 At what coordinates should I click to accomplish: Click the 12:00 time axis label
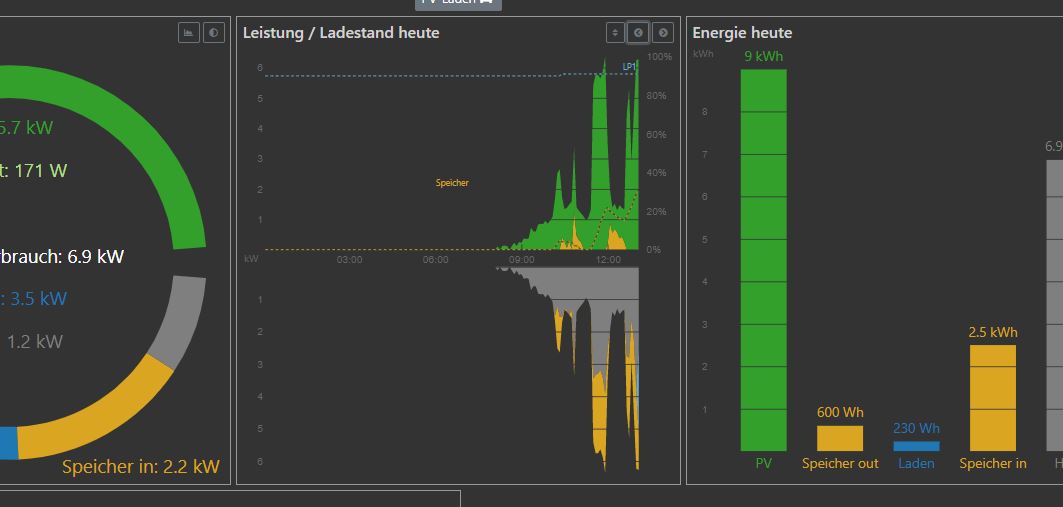608,260
